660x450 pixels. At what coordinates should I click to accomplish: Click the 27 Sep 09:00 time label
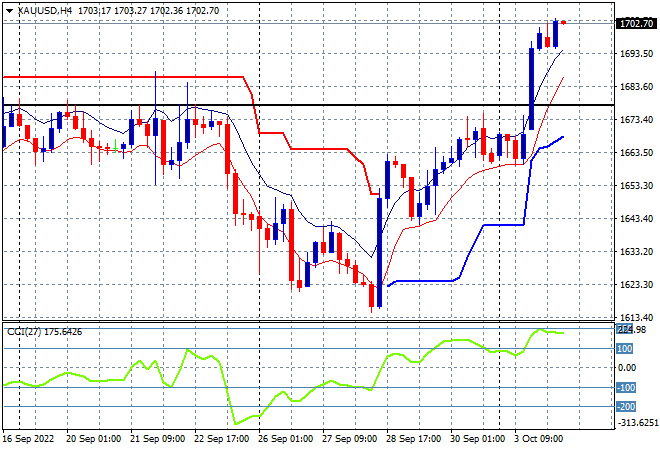pyautogui.click(x=349, y=439)
